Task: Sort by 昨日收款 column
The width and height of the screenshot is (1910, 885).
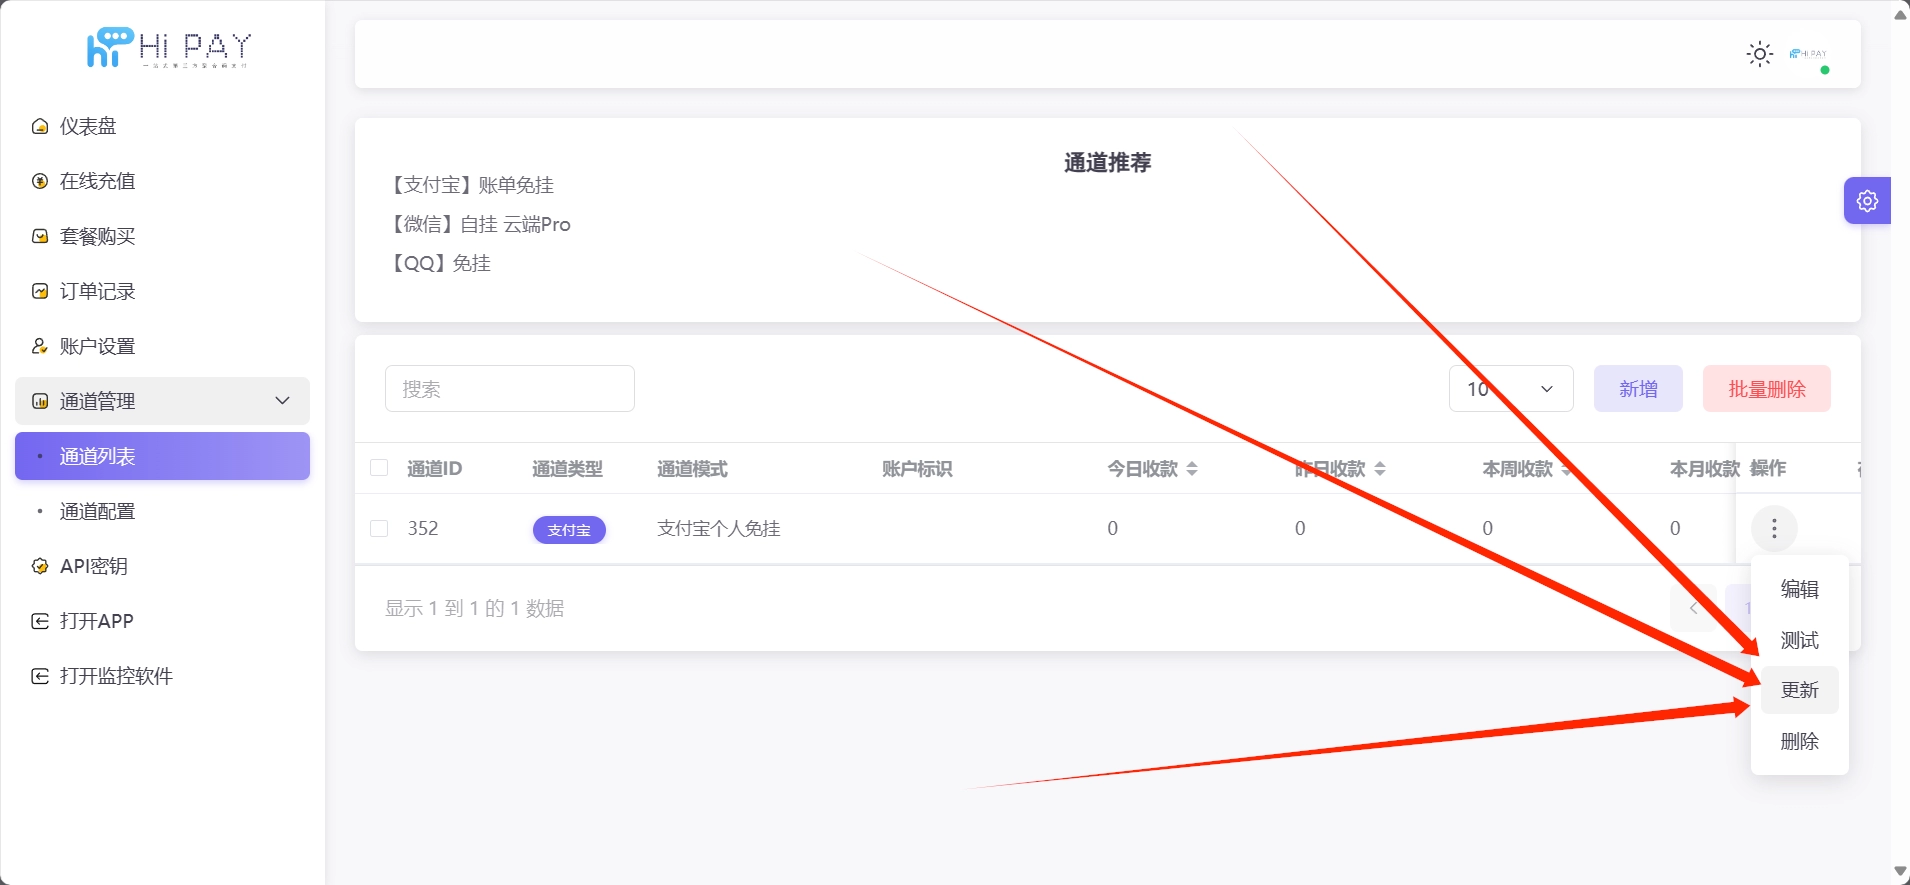Action: [1380, 468]
